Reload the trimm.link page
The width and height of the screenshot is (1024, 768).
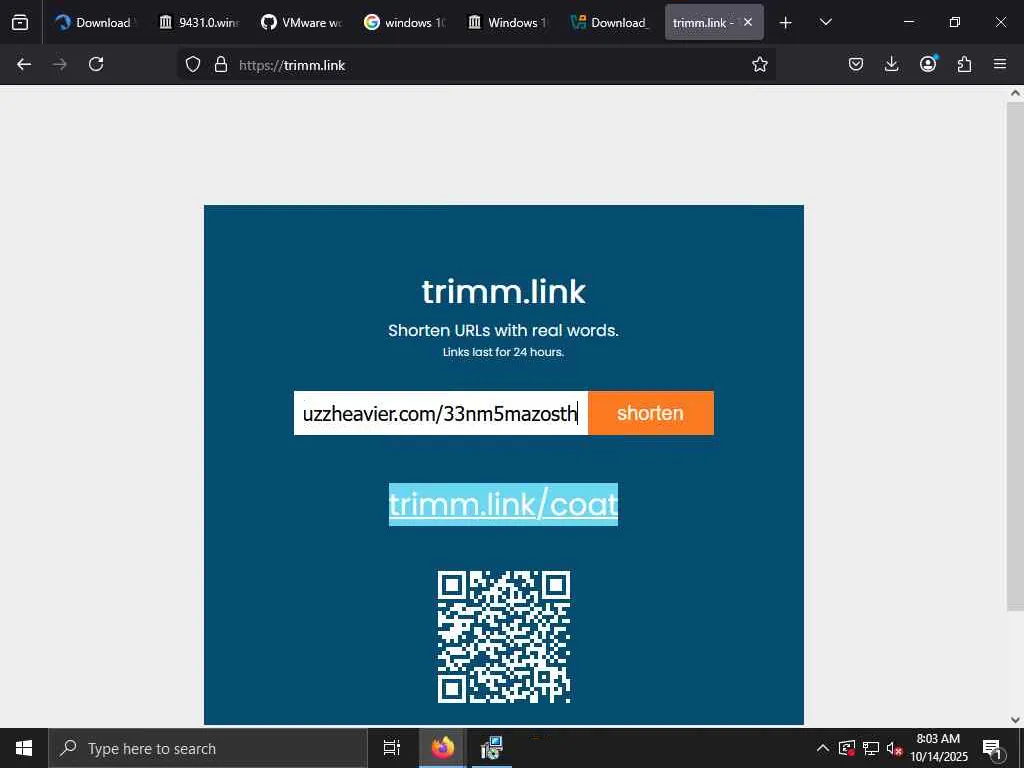pyautogui.click(x=96, y=64)
